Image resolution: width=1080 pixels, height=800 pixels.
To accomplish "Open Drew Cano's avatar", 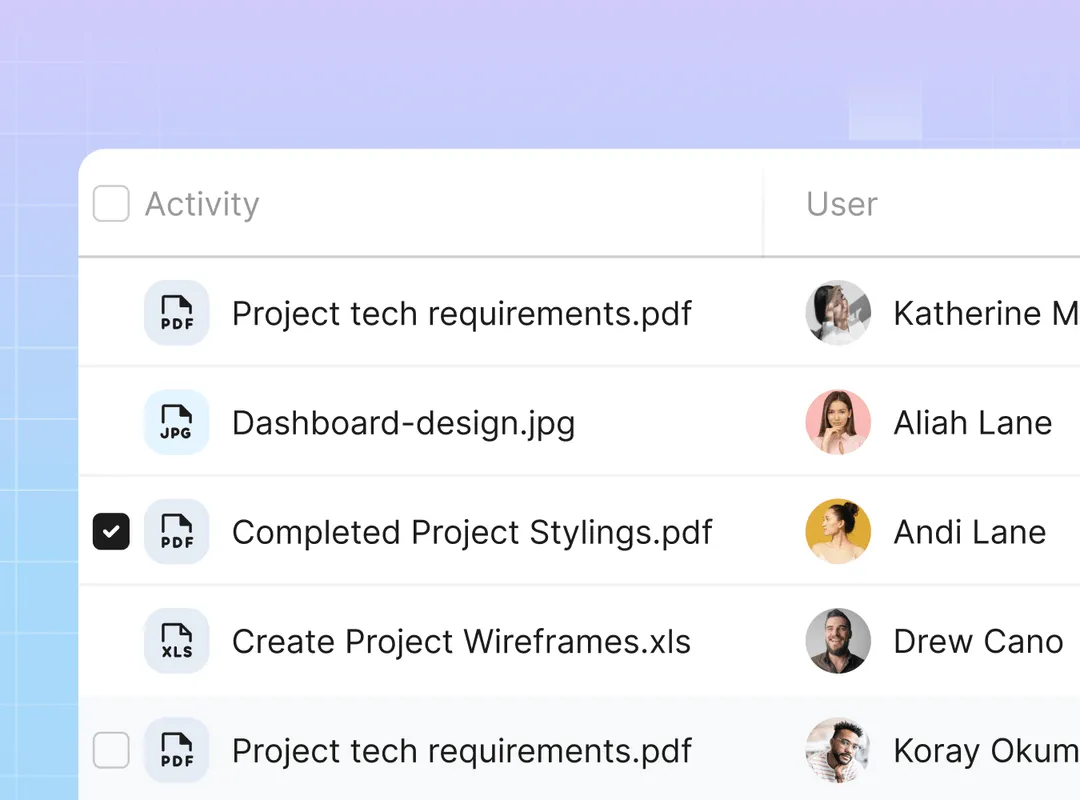I will (838, 641).
